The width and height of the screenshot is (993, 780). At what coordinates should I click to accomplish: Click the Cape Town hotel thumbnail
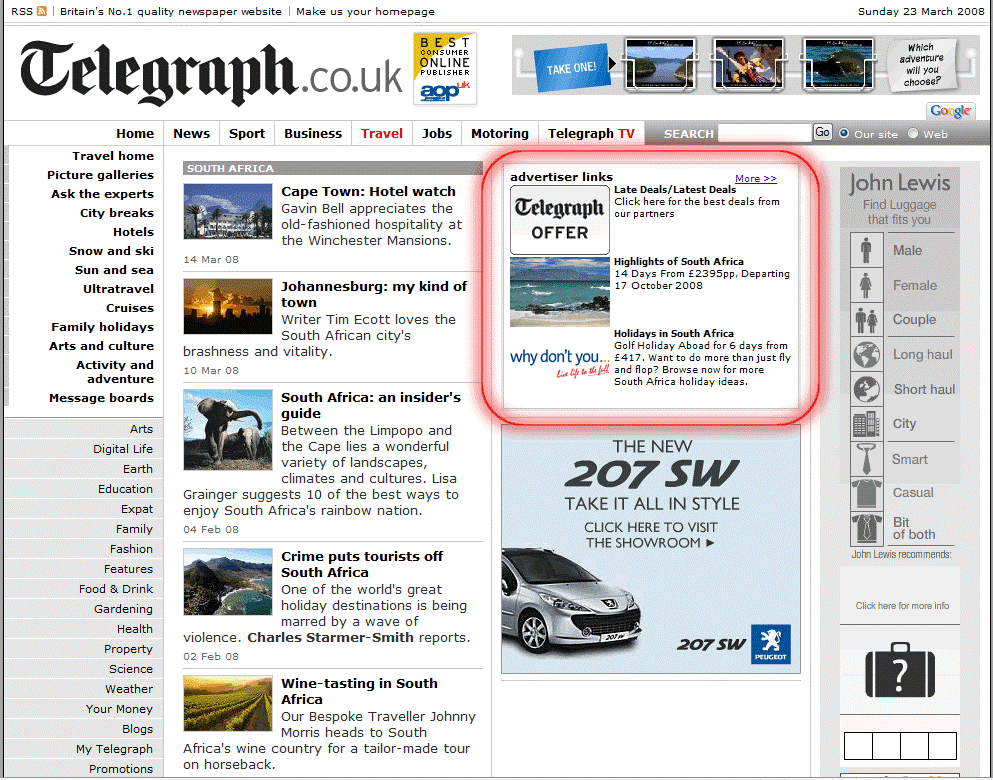tap(228, 211)
